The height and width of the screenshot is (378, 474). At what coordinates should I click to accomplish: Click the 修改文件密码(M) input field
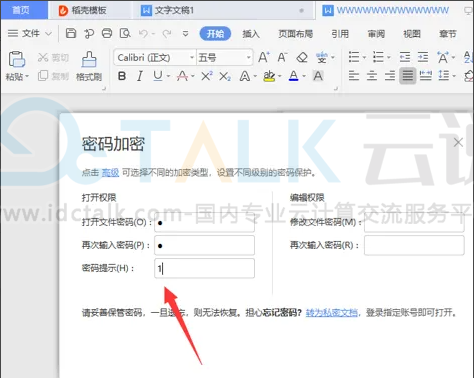(x=414, y=222)
